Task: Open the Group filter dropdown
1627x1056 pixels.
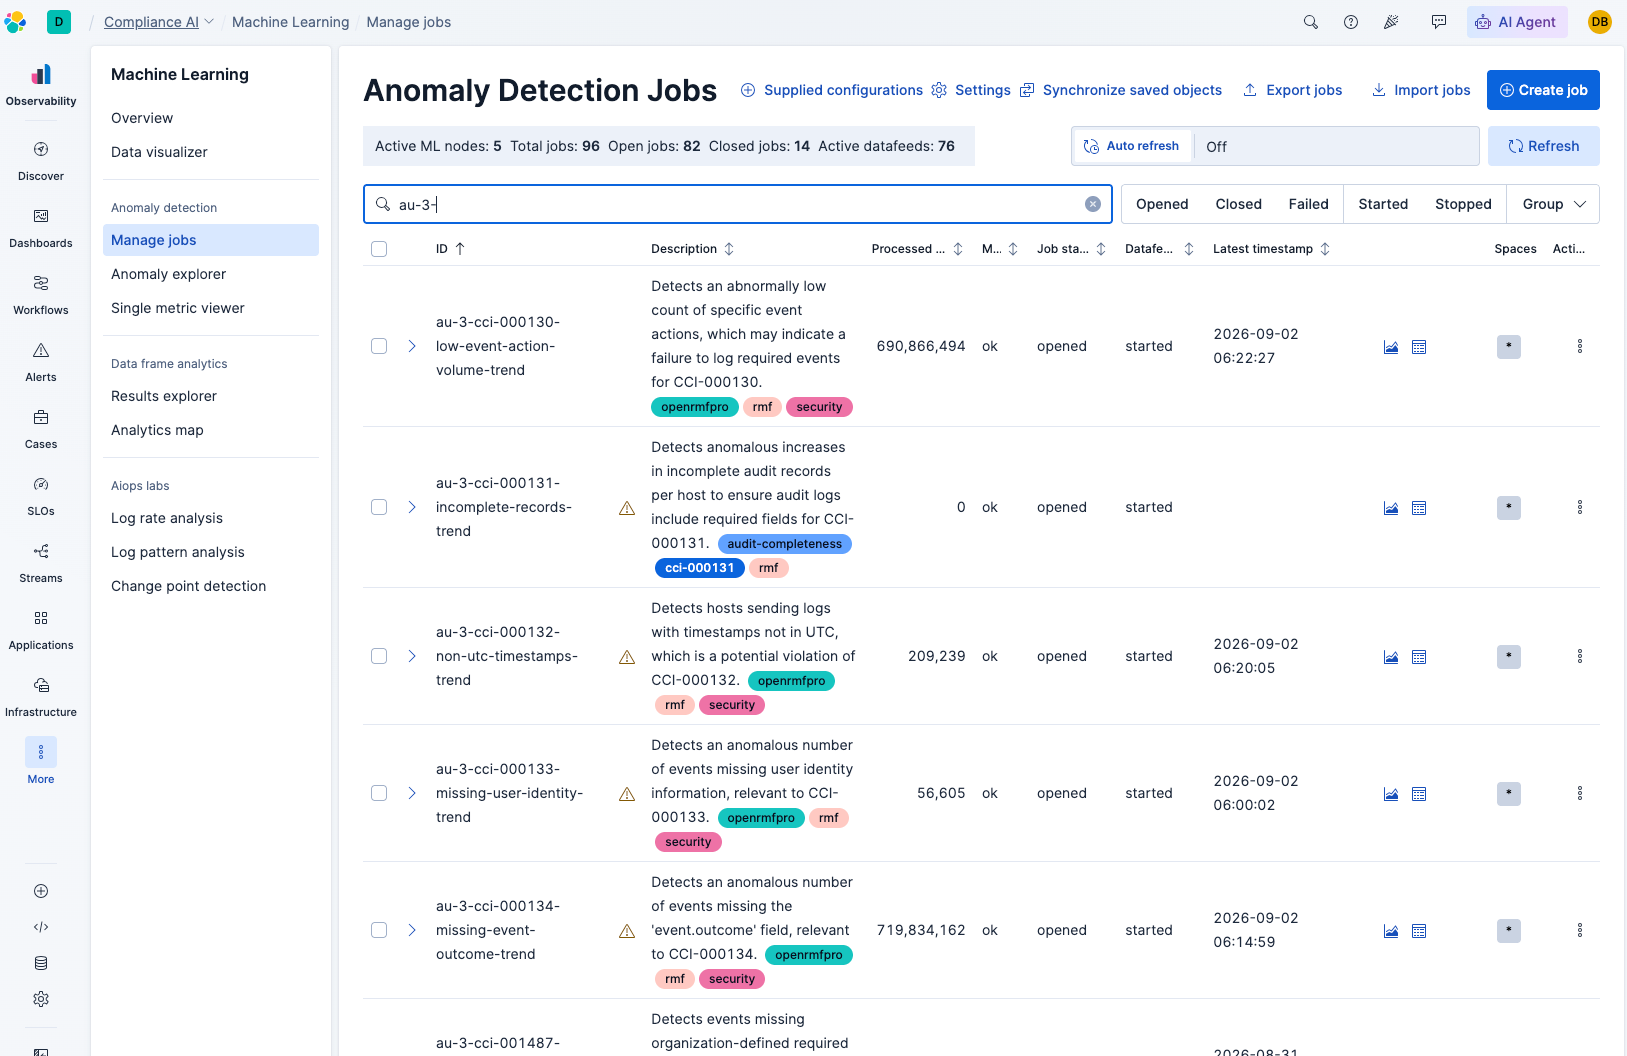Action: pyautogui.click(x=1554, y=204)
